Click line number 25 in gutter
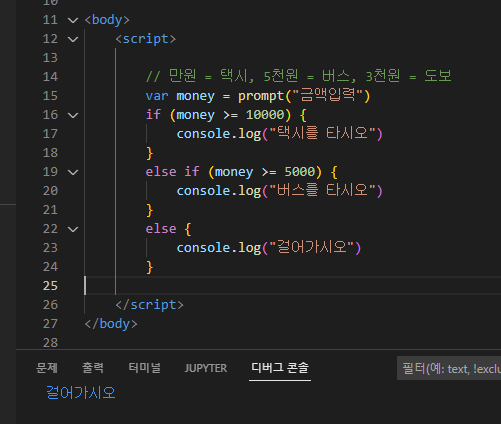 coord(50,286)
